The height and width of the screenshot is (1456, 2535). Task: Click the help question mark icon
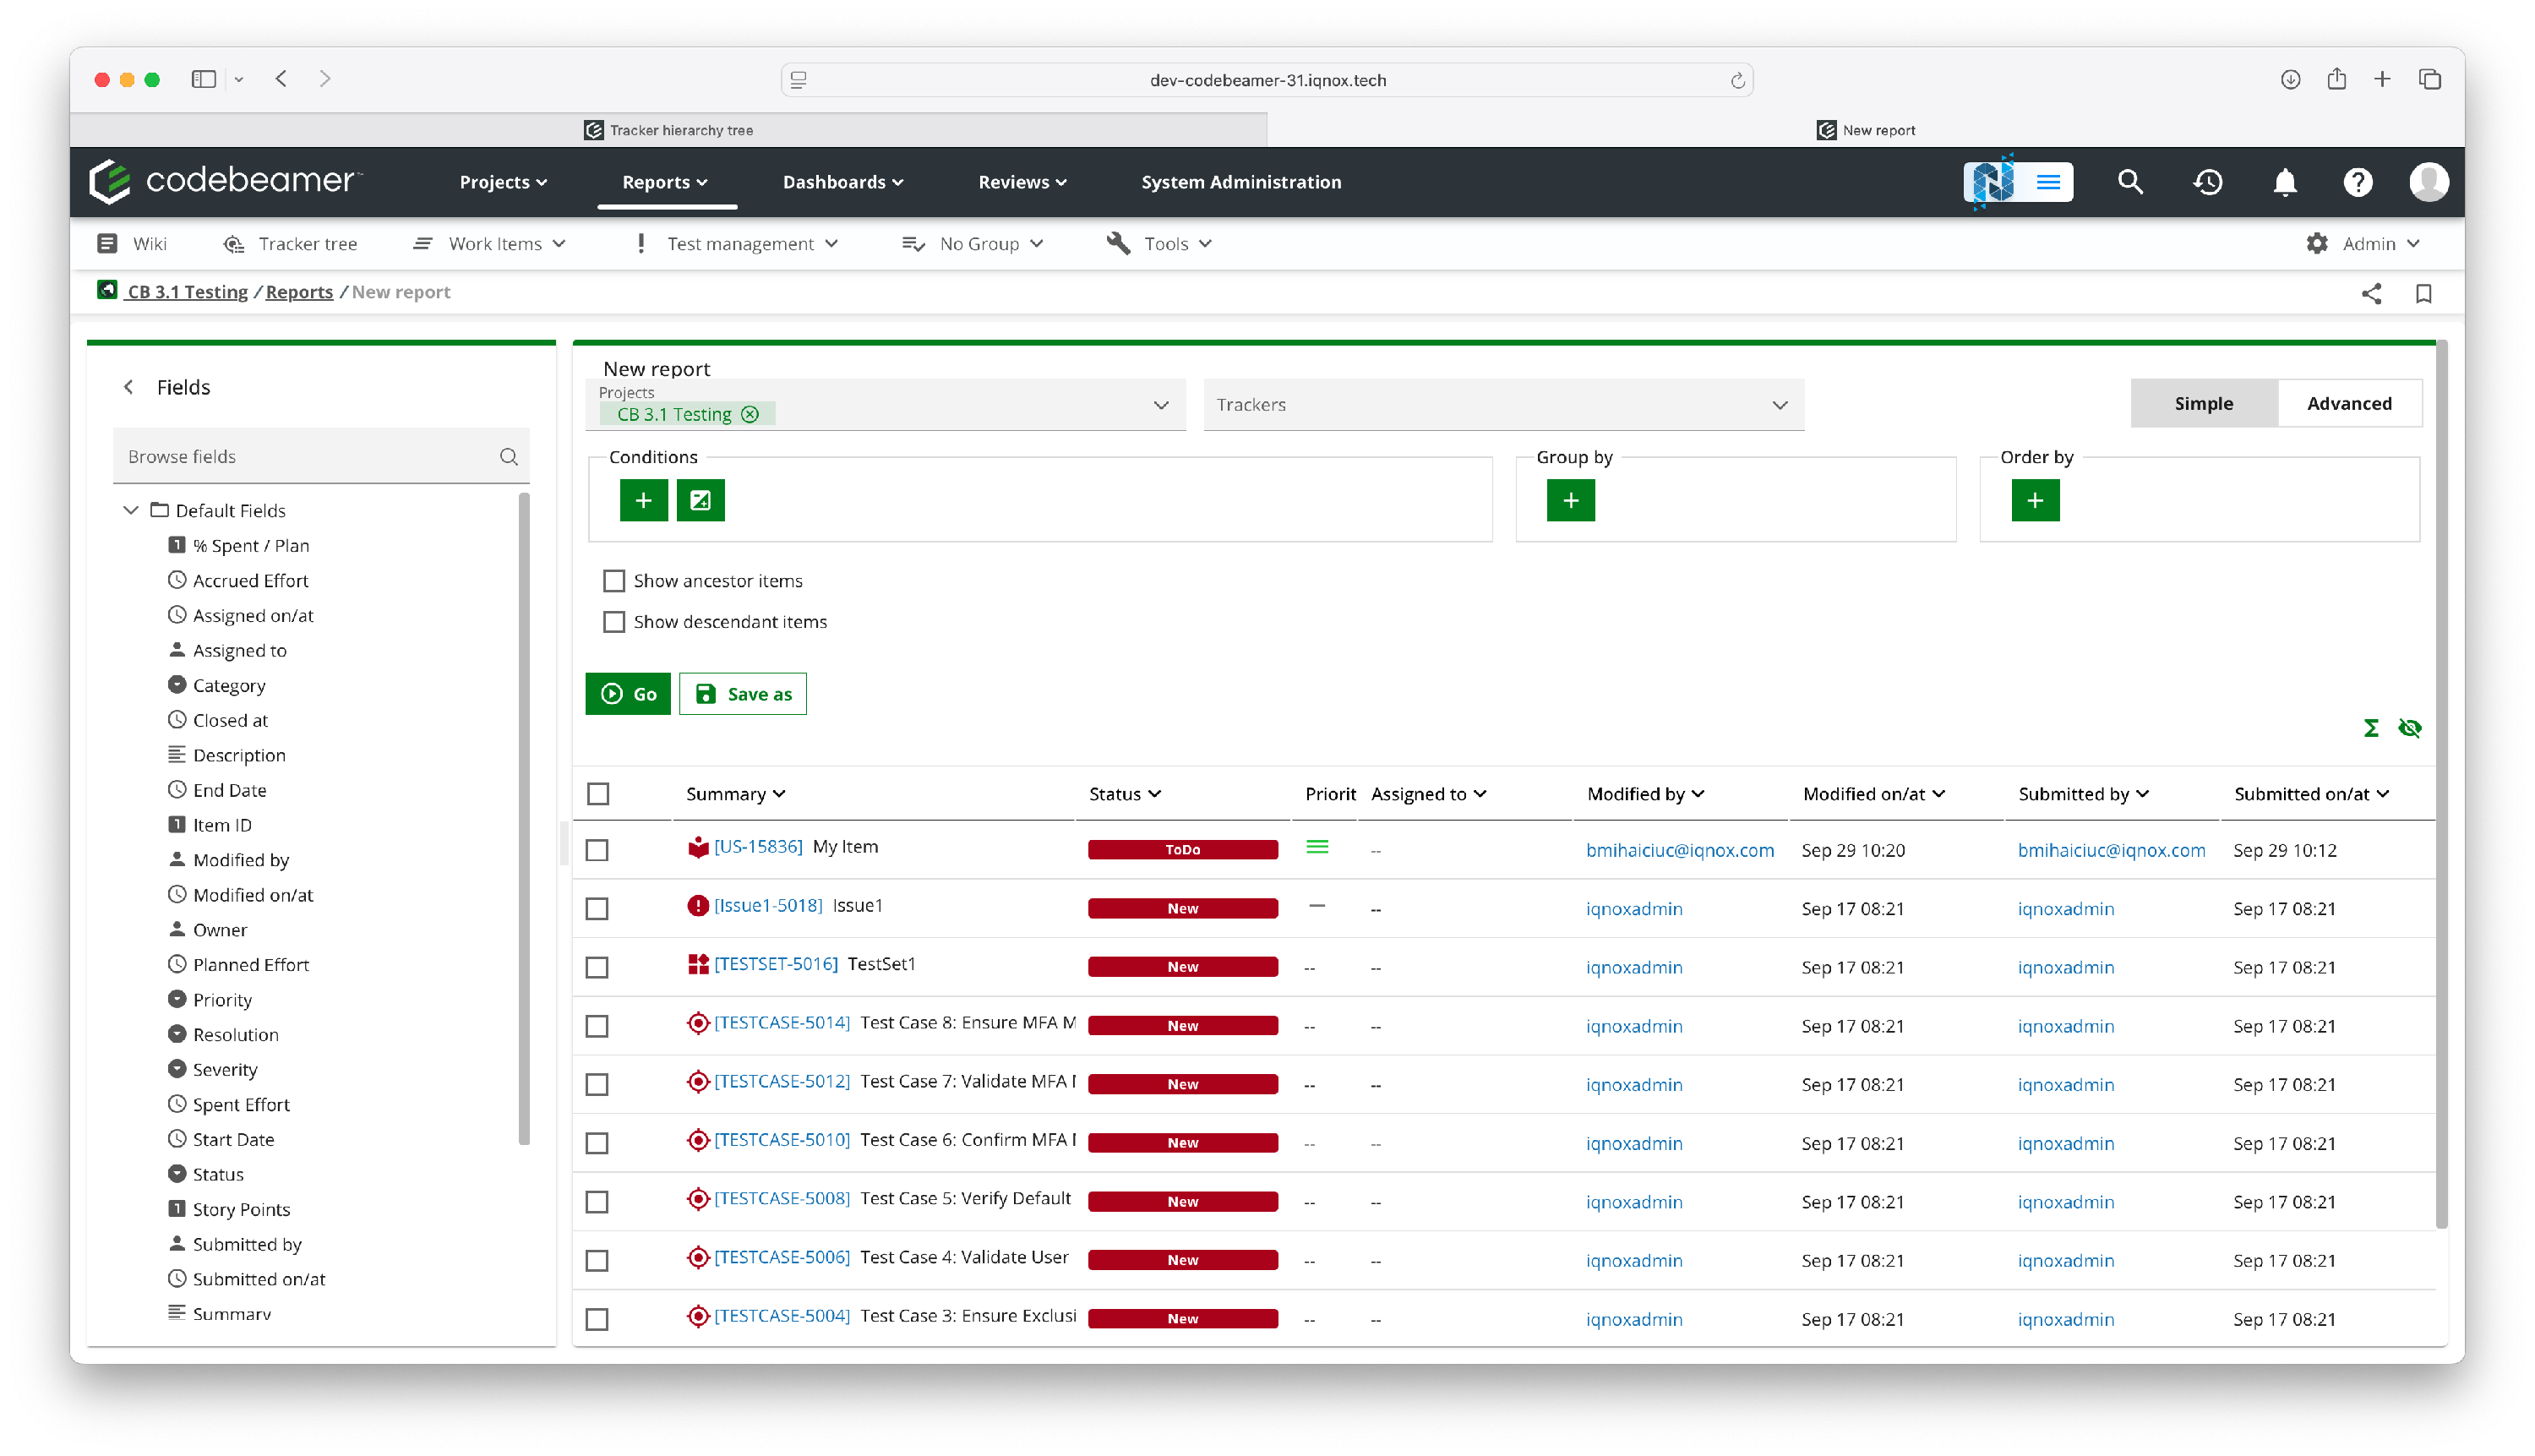pos(2357,182)
